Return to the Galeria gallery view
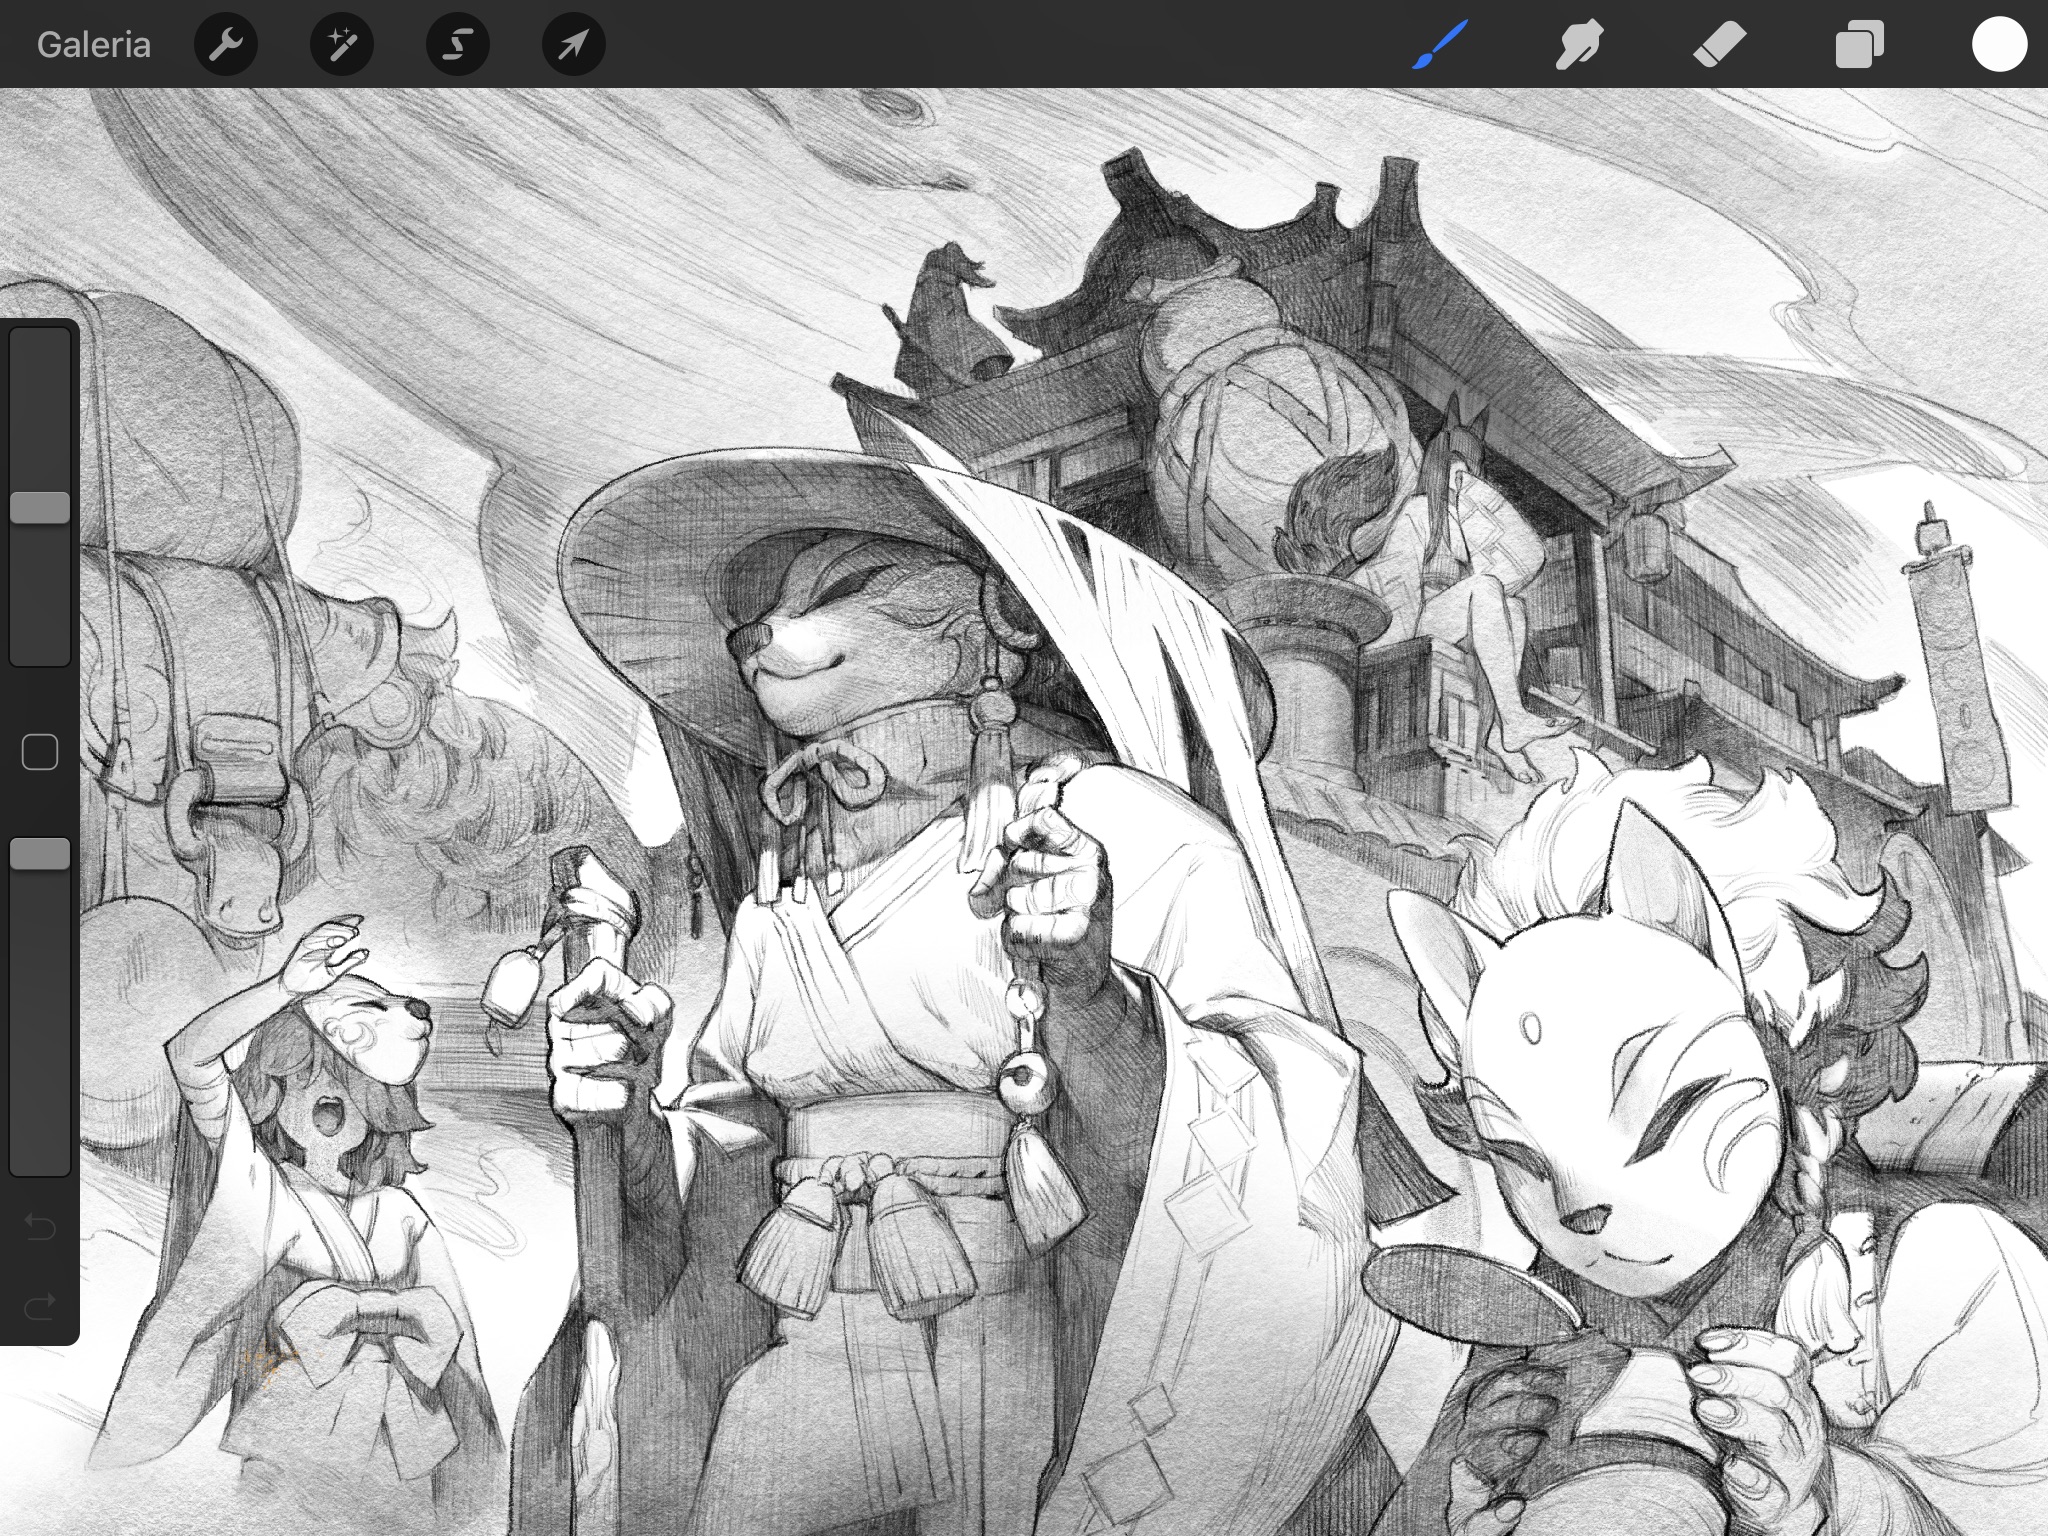This screenshot has height=1536, width=2048. pyautogui.click(x=93, y=45)
